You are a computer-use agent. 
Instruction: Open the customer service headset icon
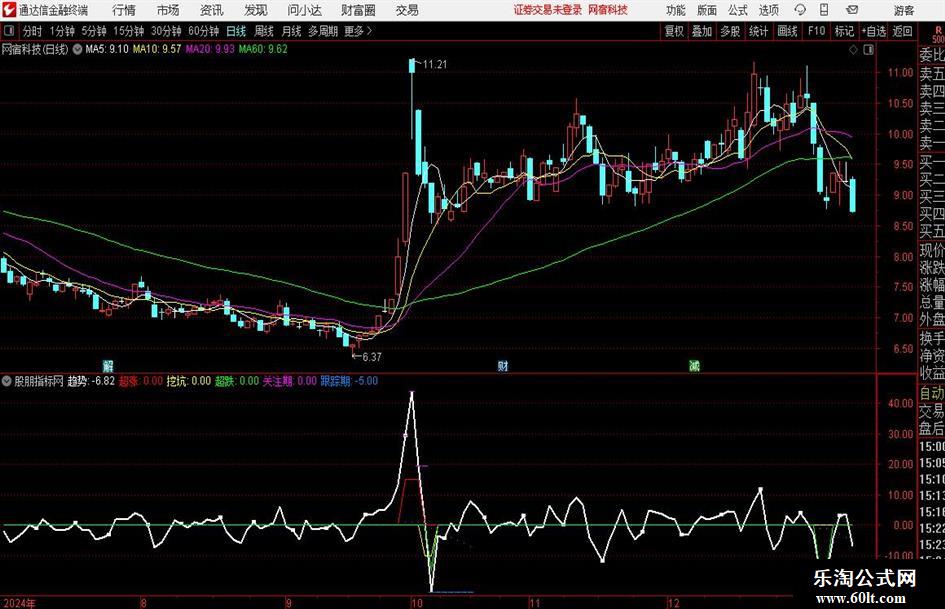pyautogui.click(x=800, y=10)
